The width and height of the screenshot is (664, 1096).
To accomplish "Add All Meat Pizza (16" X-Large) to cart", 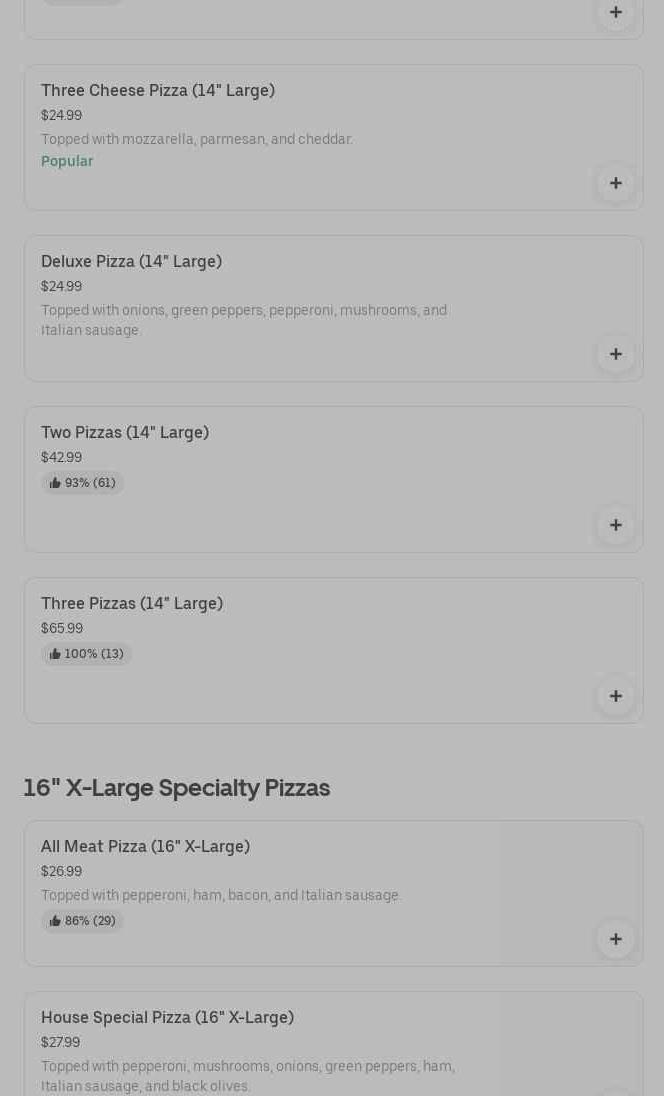I will pyautogui.click(x=615, y=939).
